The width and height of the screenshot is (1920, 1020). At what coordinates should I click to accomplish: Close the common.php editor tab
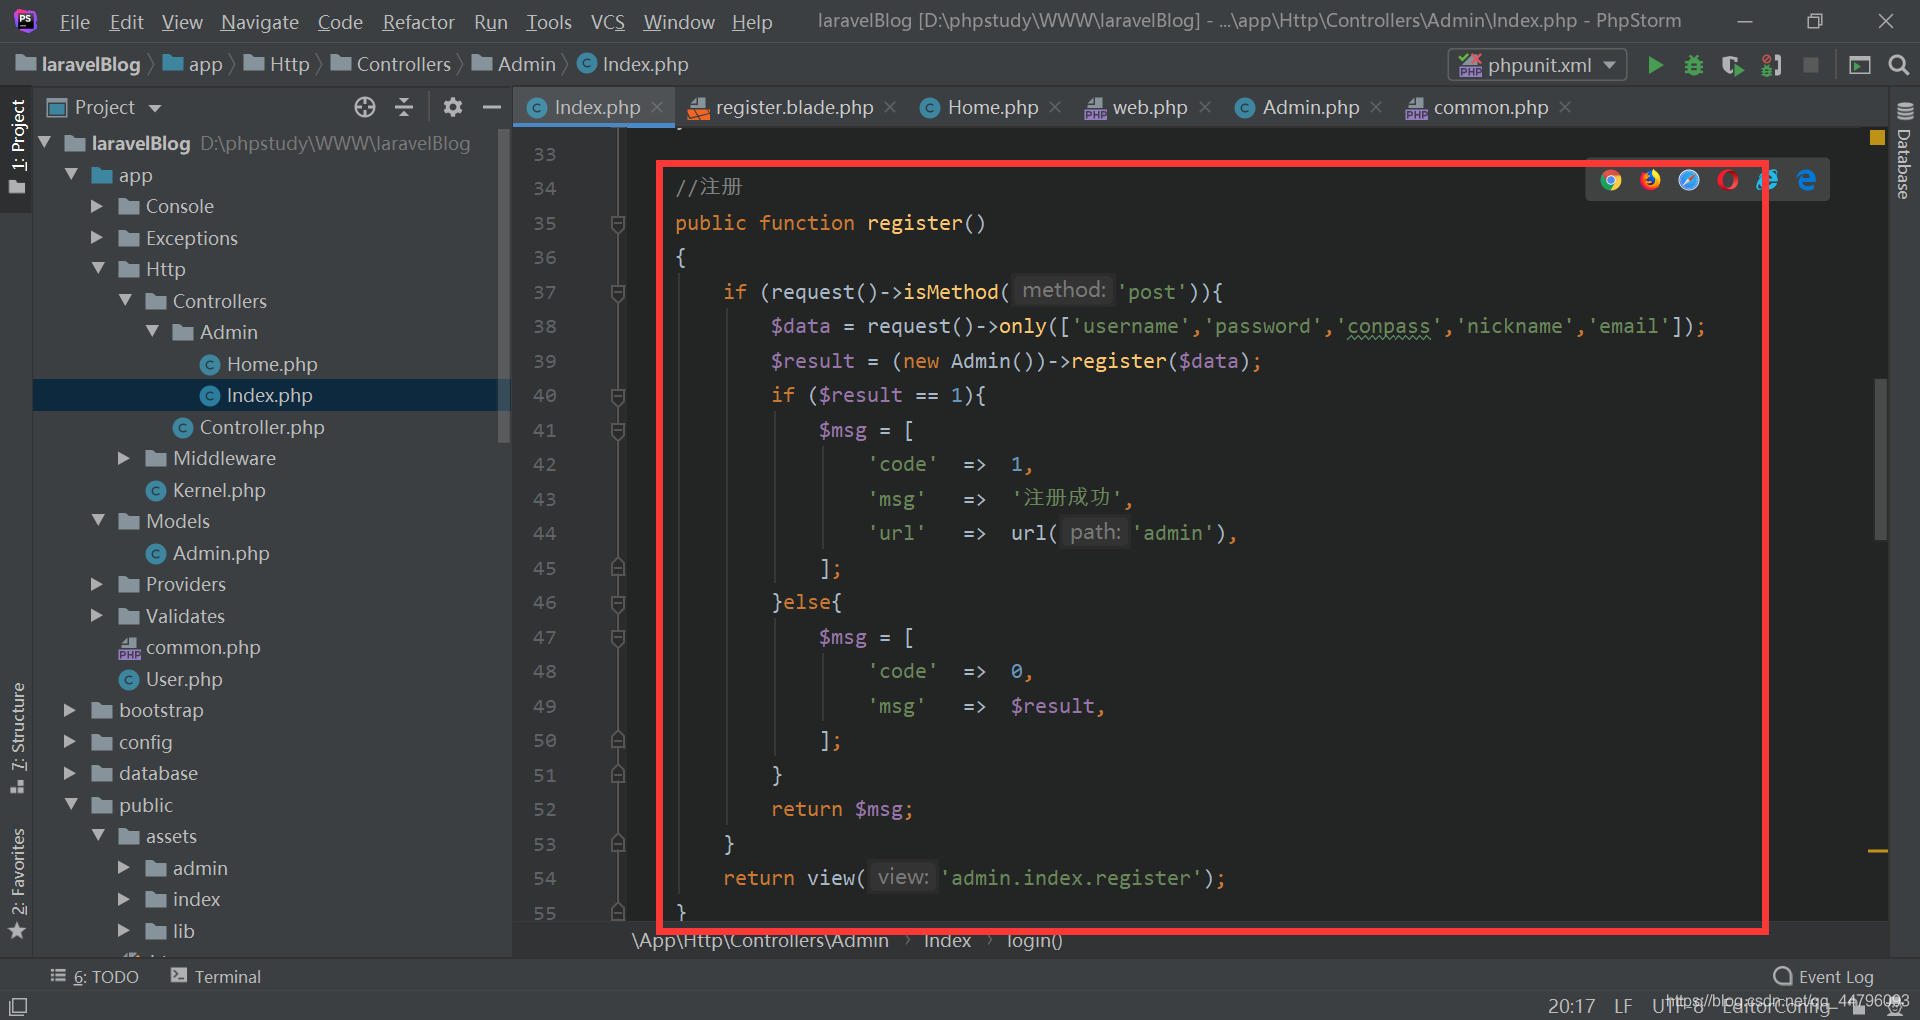pyautogui.click(x=1565, y=107)
